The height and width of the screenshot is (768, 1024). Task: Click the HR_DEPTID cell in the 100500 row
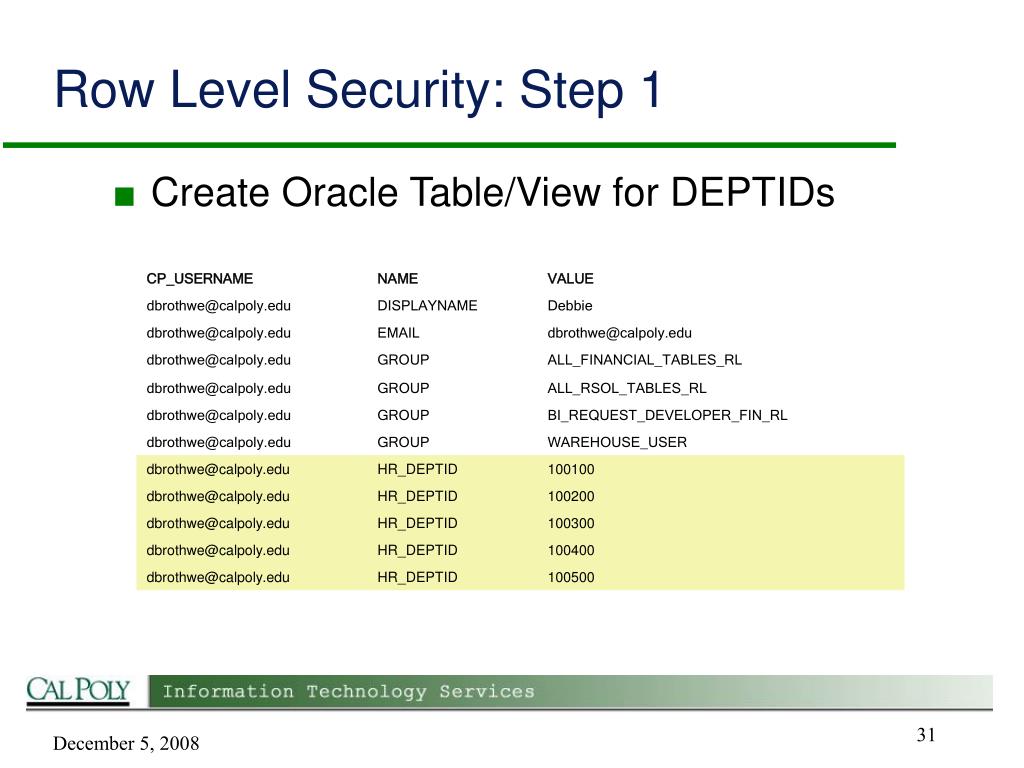pyautogui.click(x=417, y=577)
